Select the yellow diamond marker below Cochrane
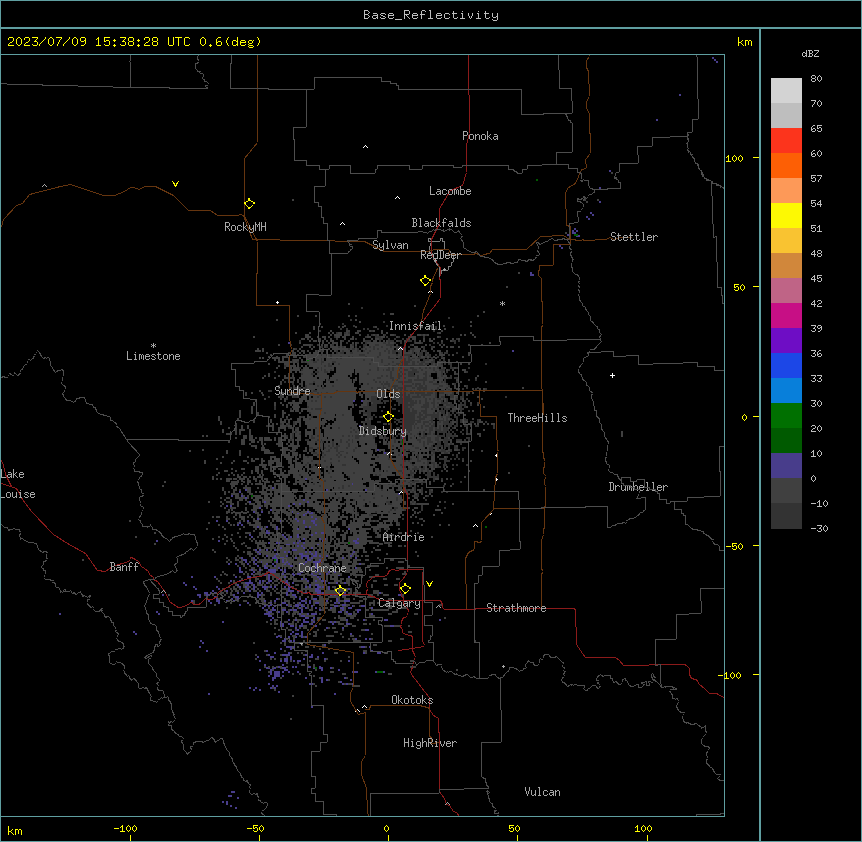The image size is (862, 842). pyautogui.click(x=340, y=591)
